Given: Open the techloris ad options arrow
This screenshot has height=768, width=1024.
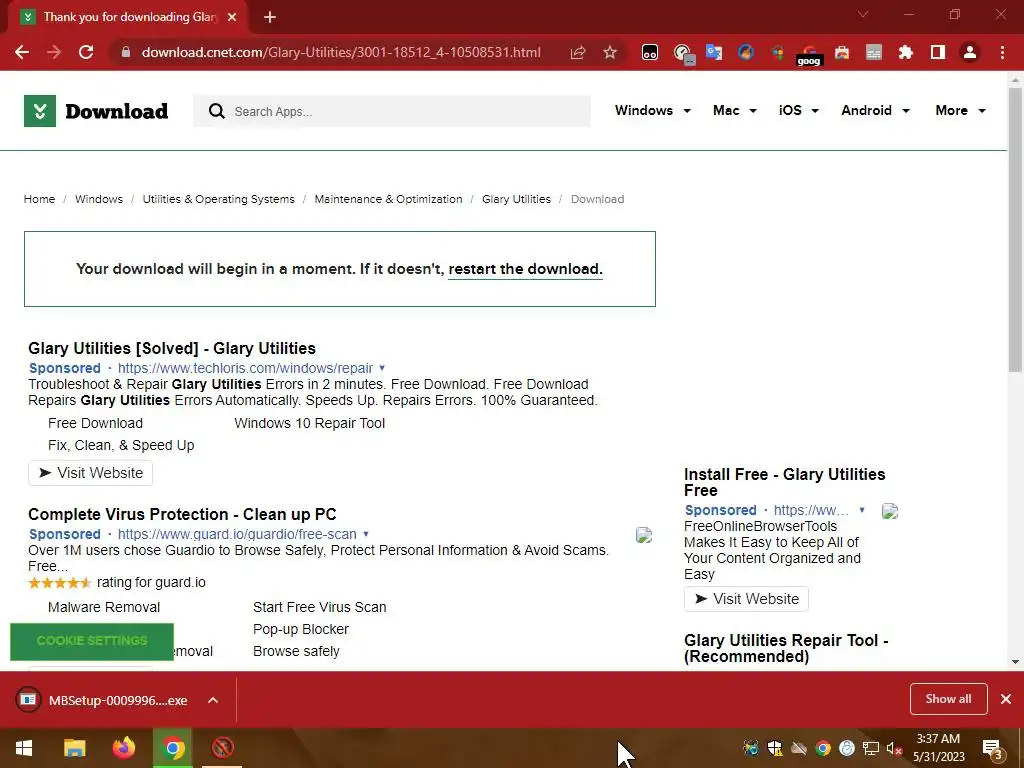Looking at the screenshot, I should click(x=382, y=368).
